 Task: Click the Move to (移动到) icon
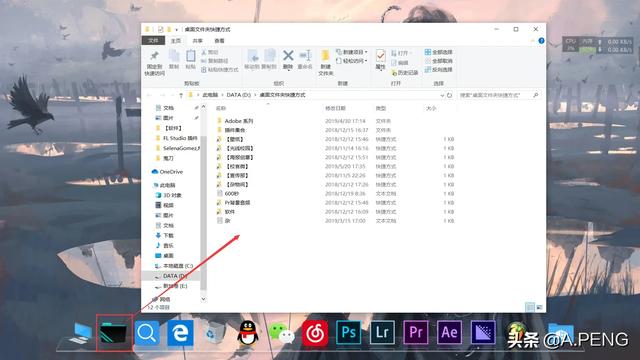coord(252,59)
